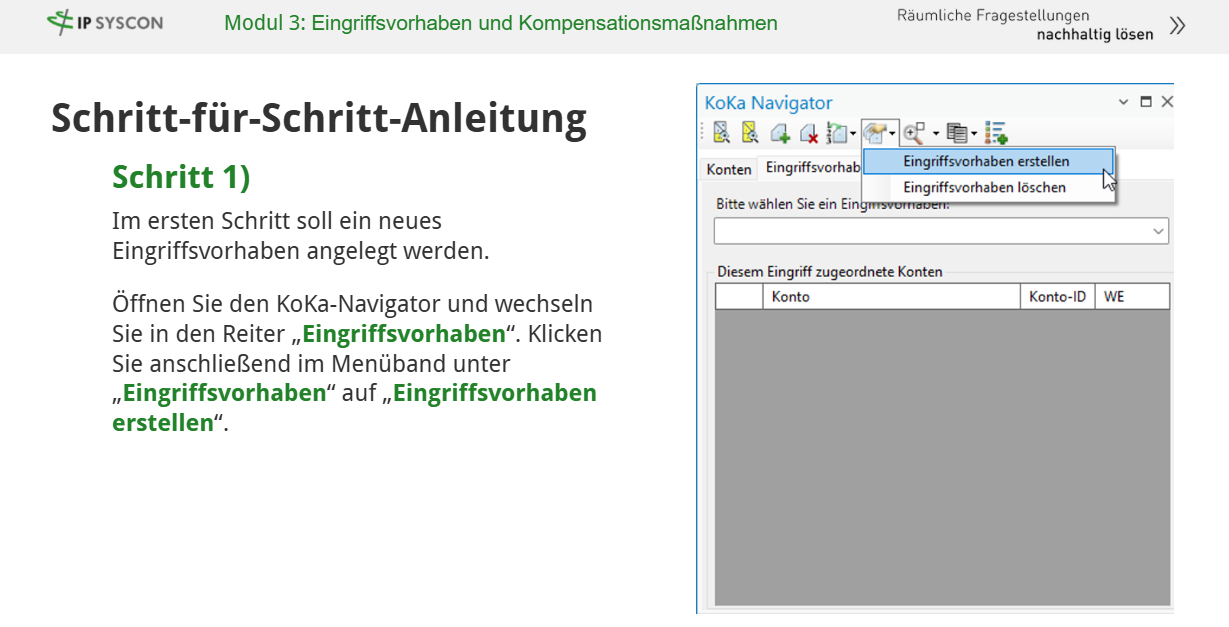
Task: Open dropdown arrow next to Eingriffsvorhaben icon
Action: 892,133
